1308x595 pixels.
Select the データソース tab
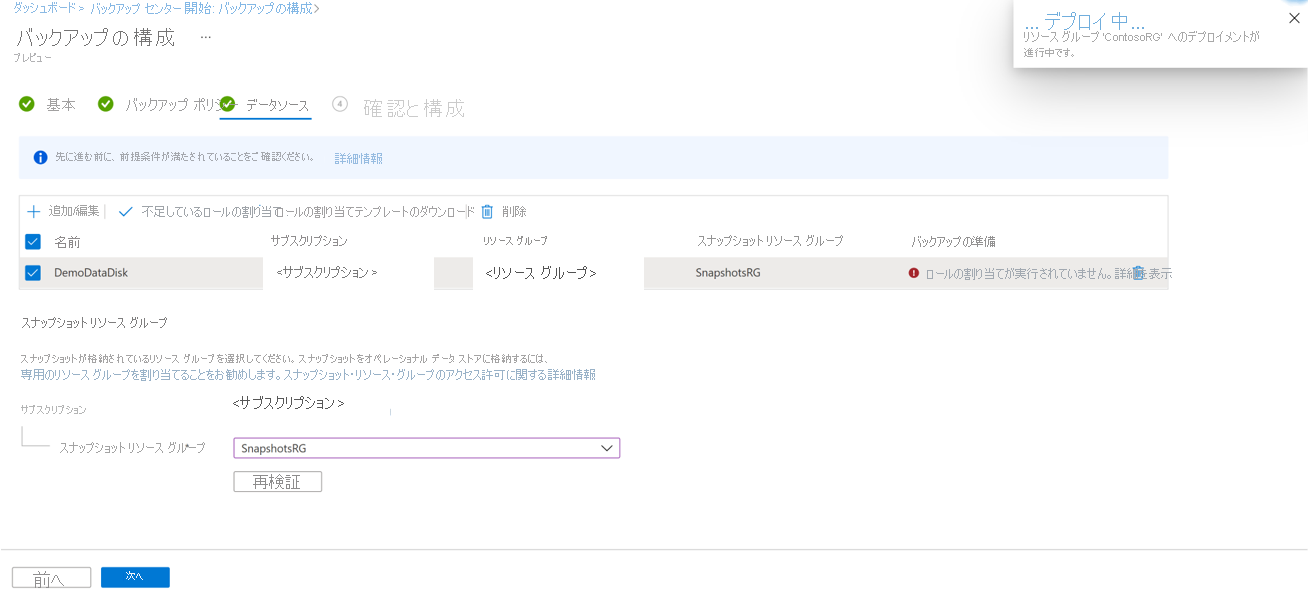(x=277, y=105)
